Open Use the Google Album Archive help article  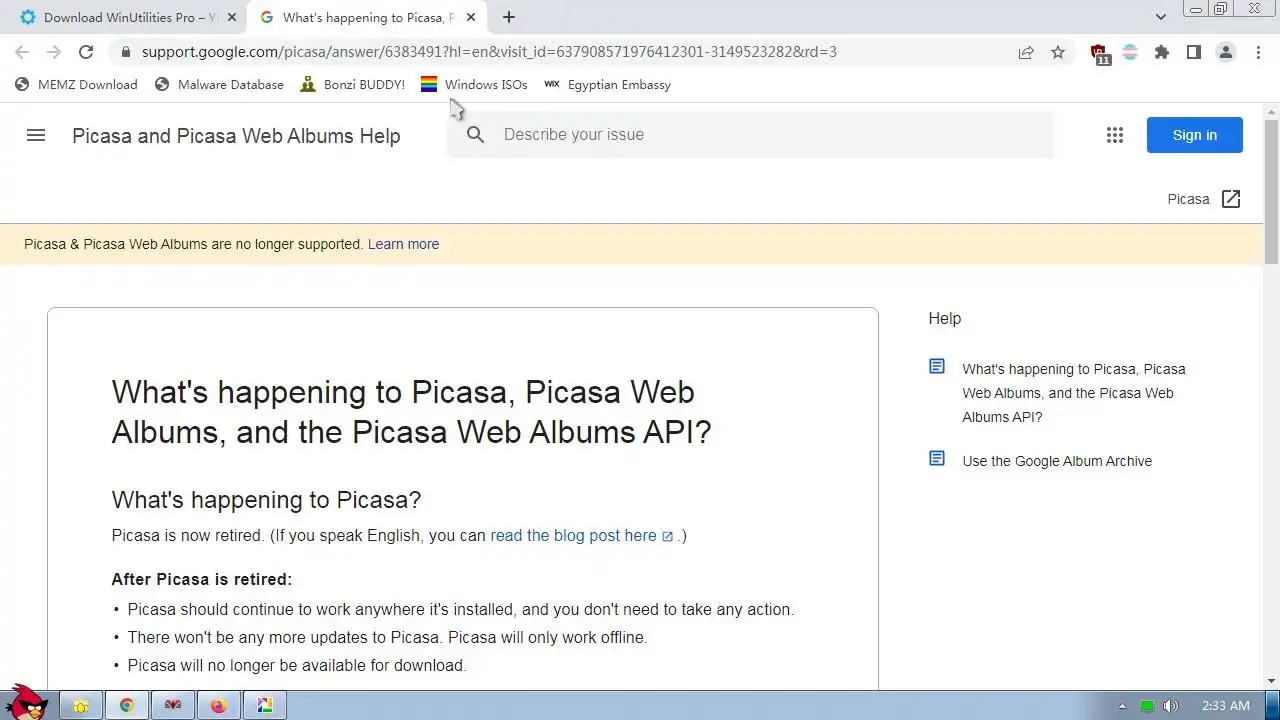(x=1057, y=461)
